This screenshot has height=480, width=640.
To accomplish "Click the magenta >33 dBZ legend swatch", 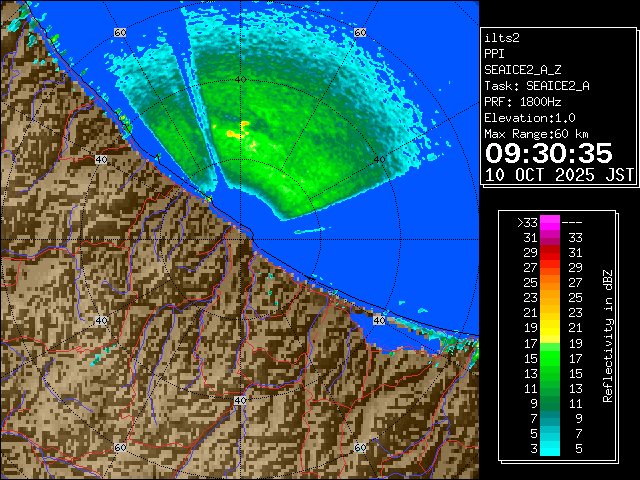I will coord(550,223).
